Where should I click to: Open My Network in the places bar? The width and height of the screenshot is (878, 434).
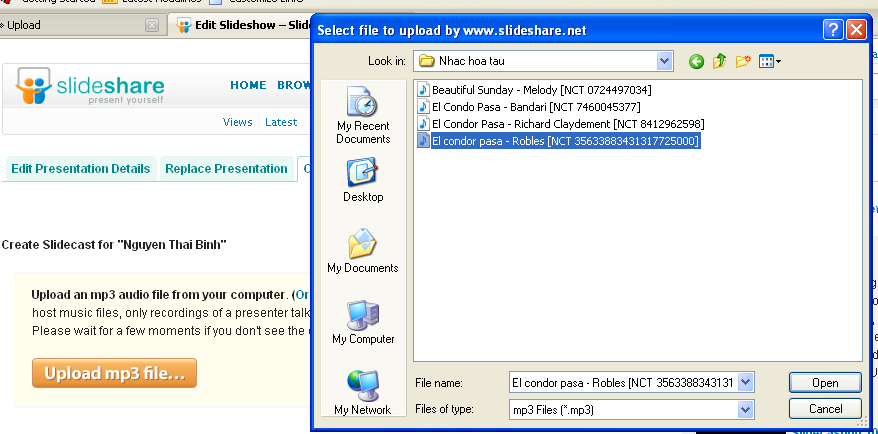[363, 393]
